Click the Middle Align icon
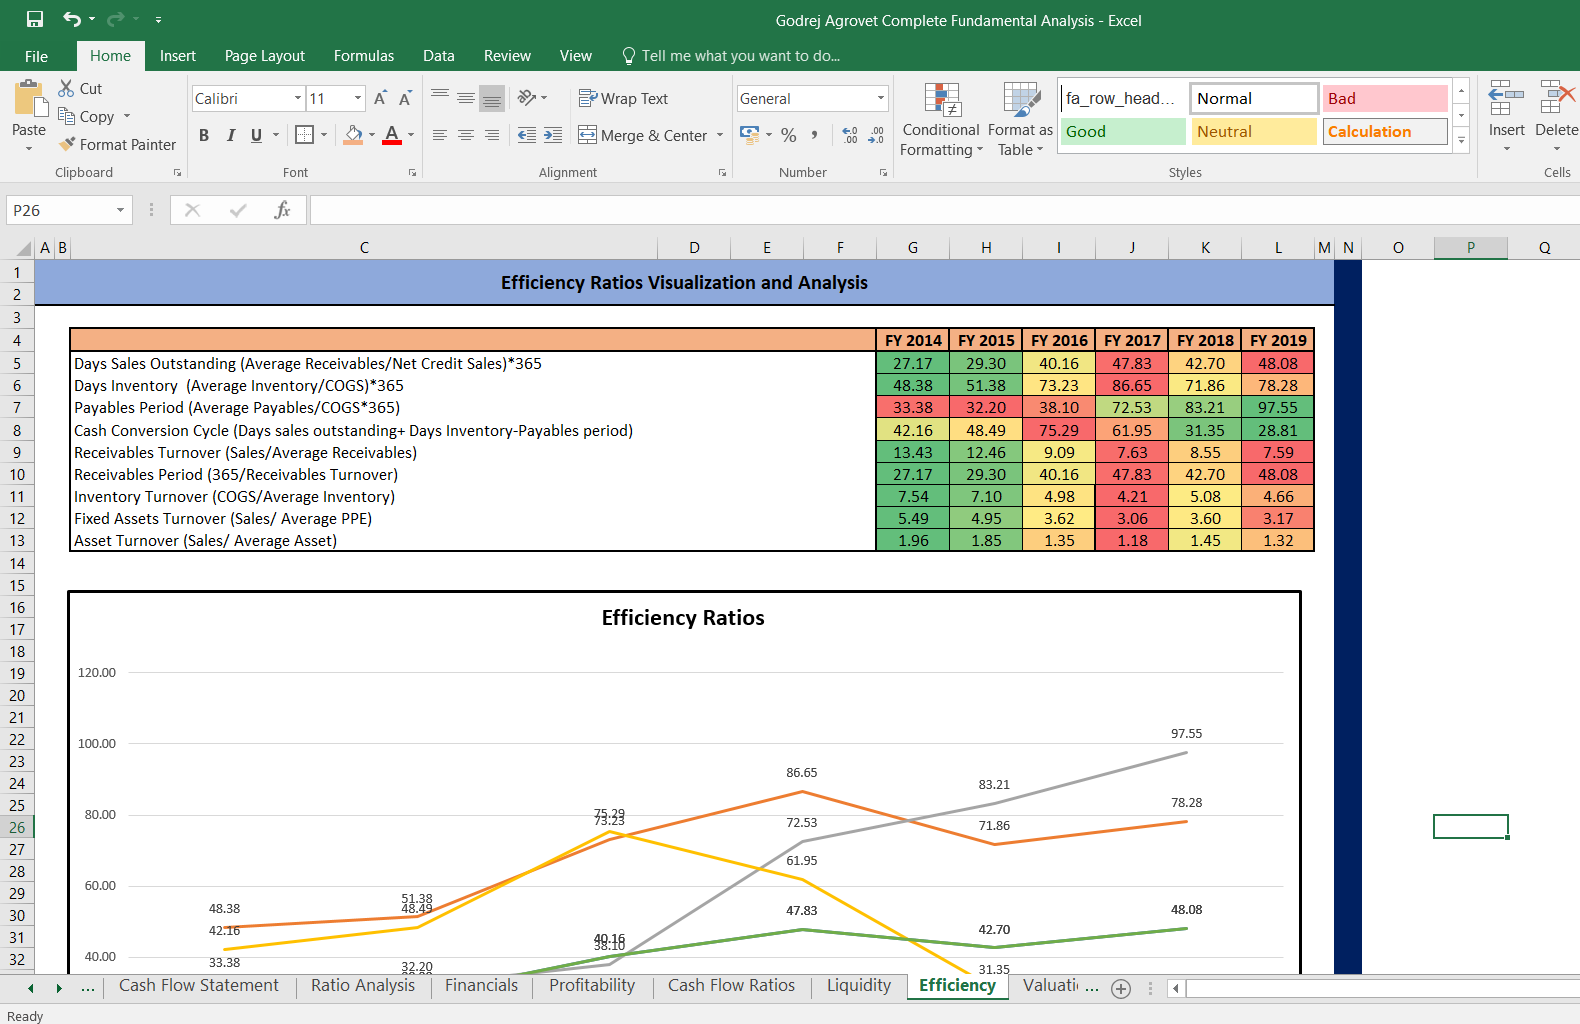 (466, 98)
